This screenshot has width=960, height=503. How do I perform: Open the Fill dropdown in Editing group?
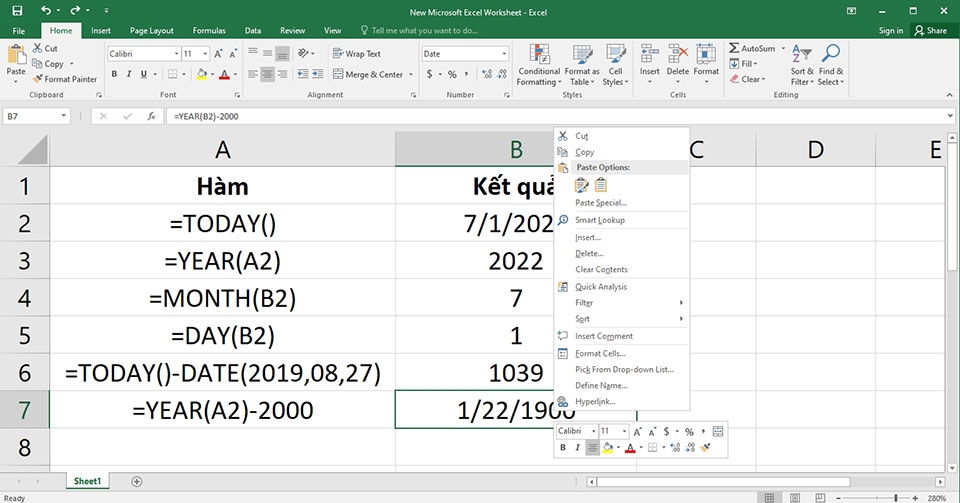point(744,64)
